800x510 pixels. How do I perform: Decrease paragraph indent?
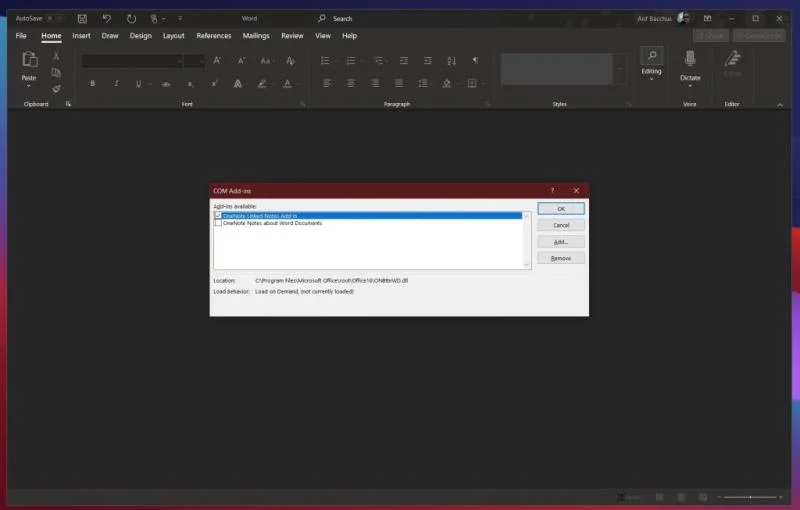click(404, 61)
